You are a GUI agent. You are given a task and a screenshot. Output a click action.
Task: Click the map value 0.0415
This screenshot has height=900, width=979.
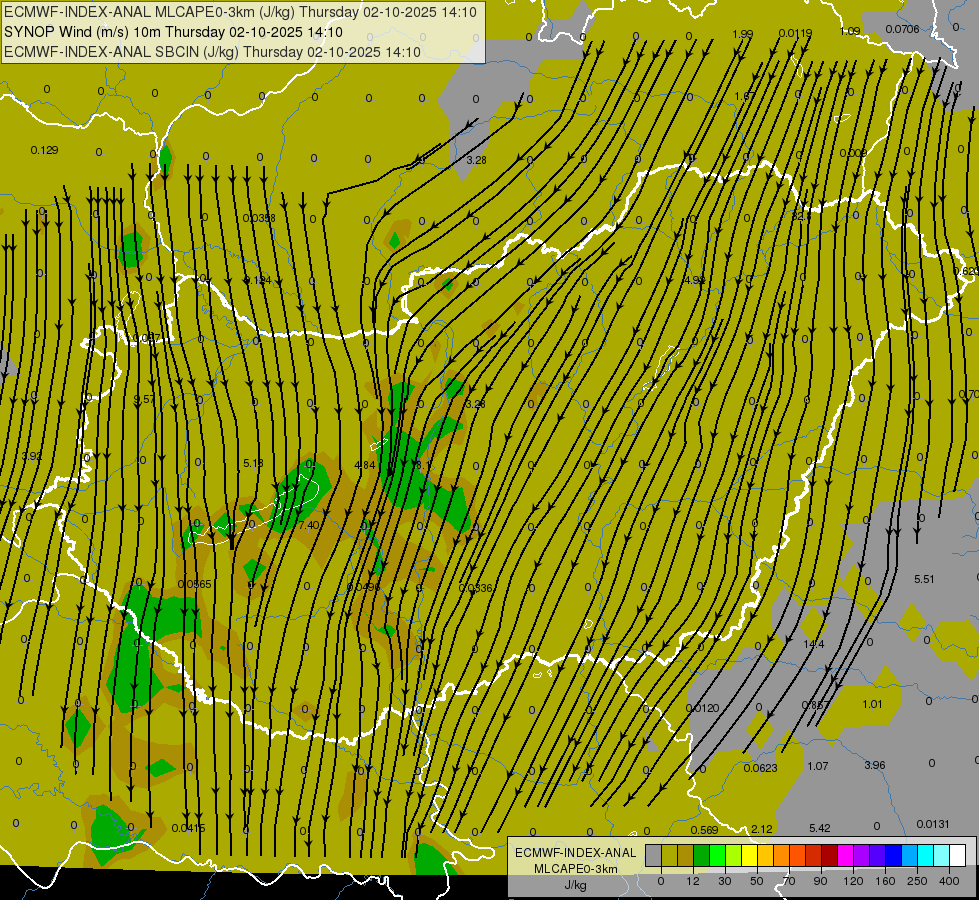coord(188,828)
